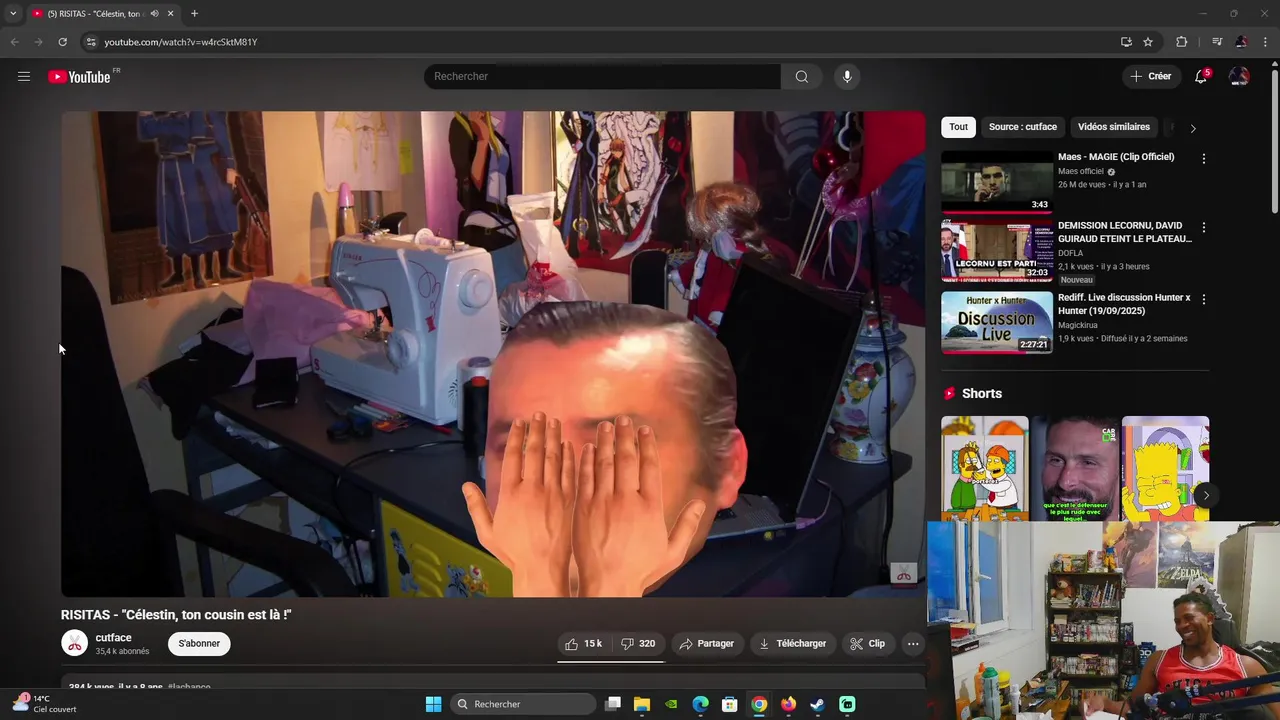Open Steam from the taskbar

tap(817, 704)
